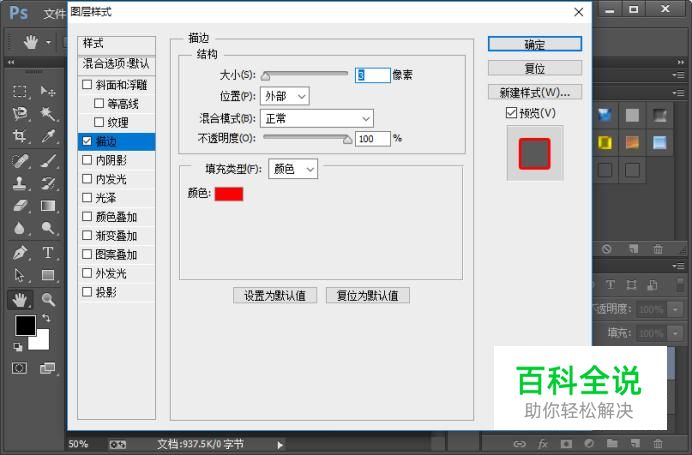Open layer Fill dropdown arrow
The width and height of the screenshot is (692, 455).
[x=675, y=333]
